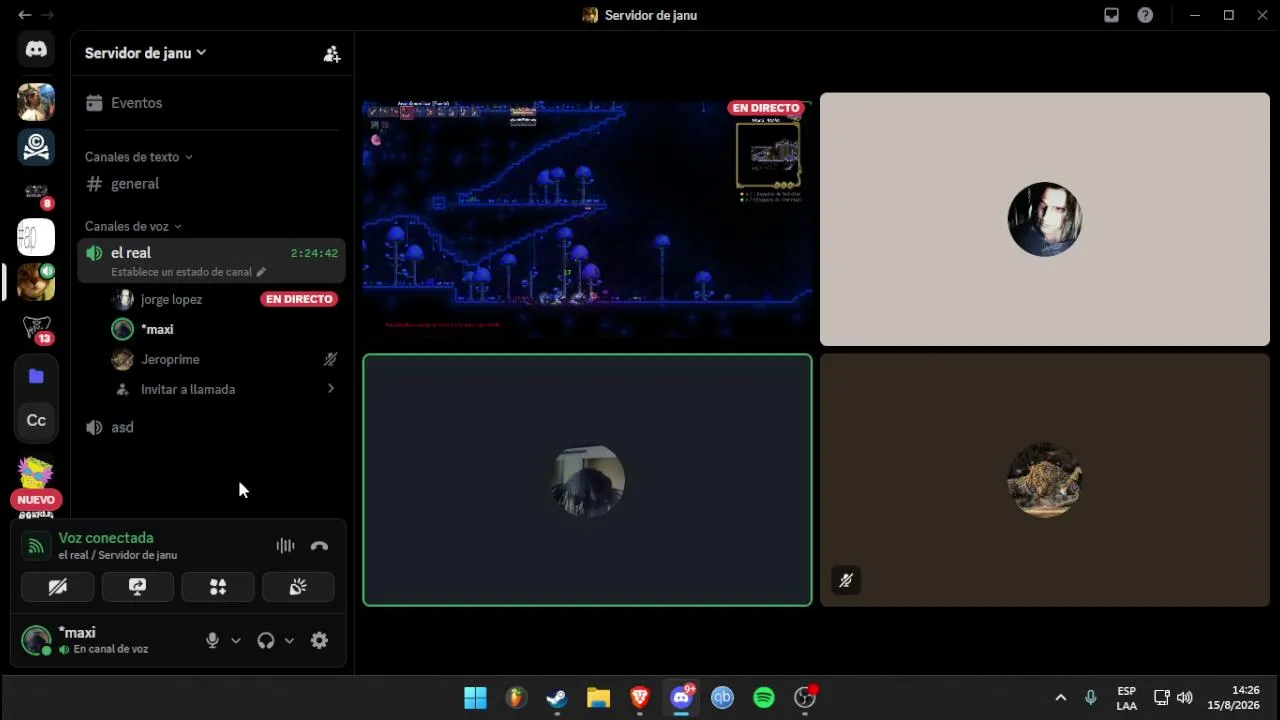This screenshot has height=720, width=1280.
Task: Invite people to Servidor de janu
Action: point(332,54)
